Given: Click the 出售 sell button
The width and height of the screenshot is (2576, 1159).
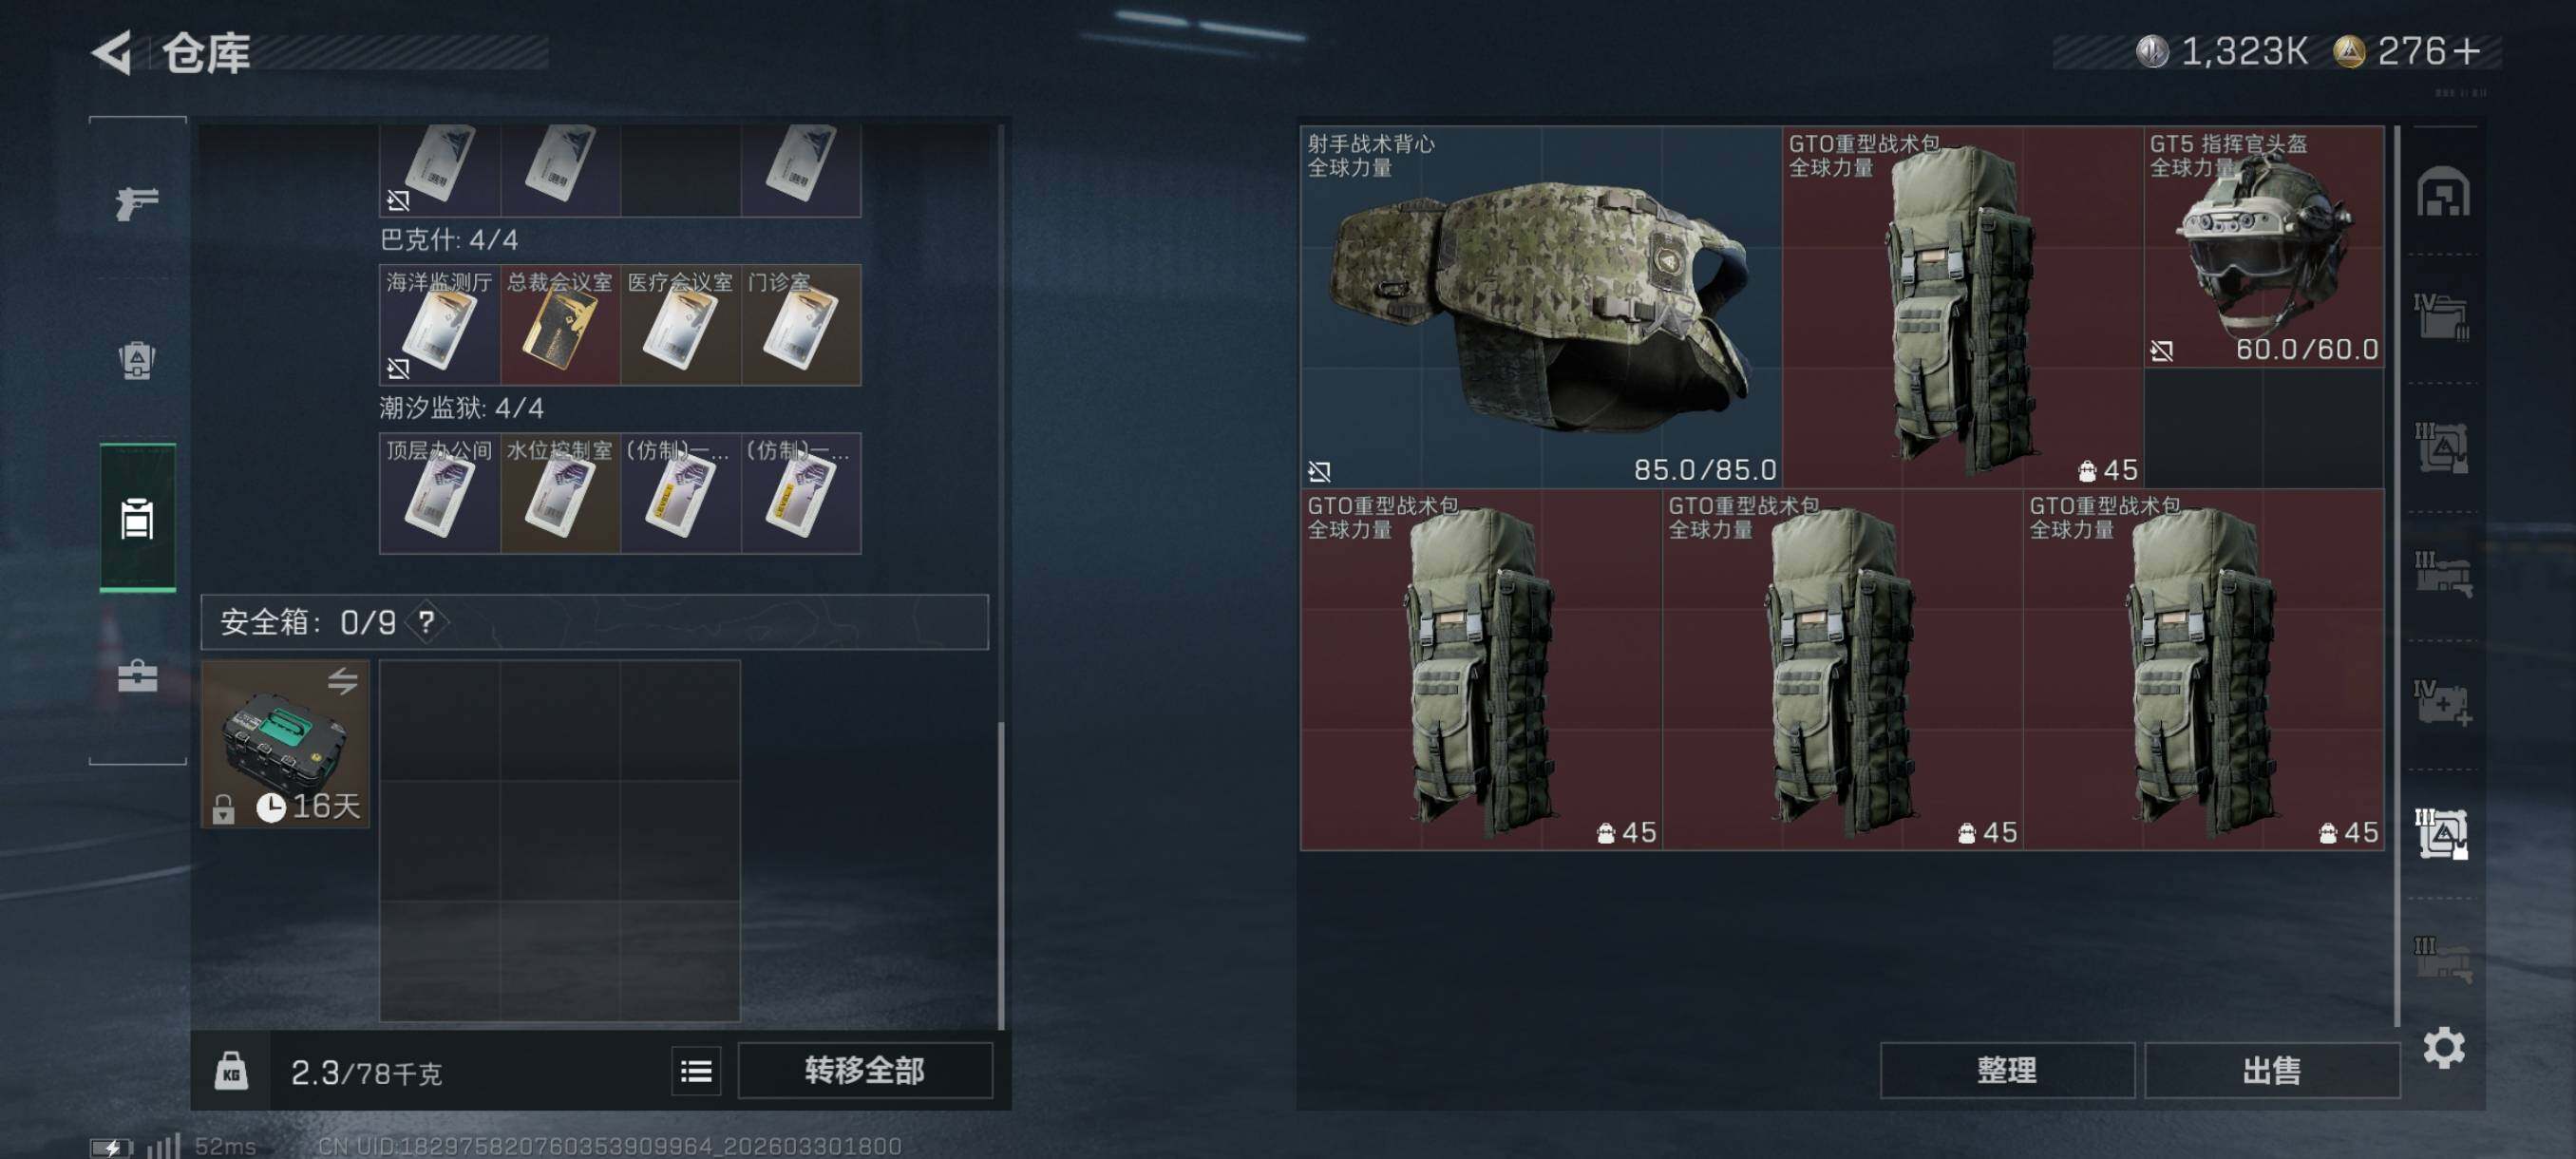Looking at the screenshot, I should (2271, 1070).
